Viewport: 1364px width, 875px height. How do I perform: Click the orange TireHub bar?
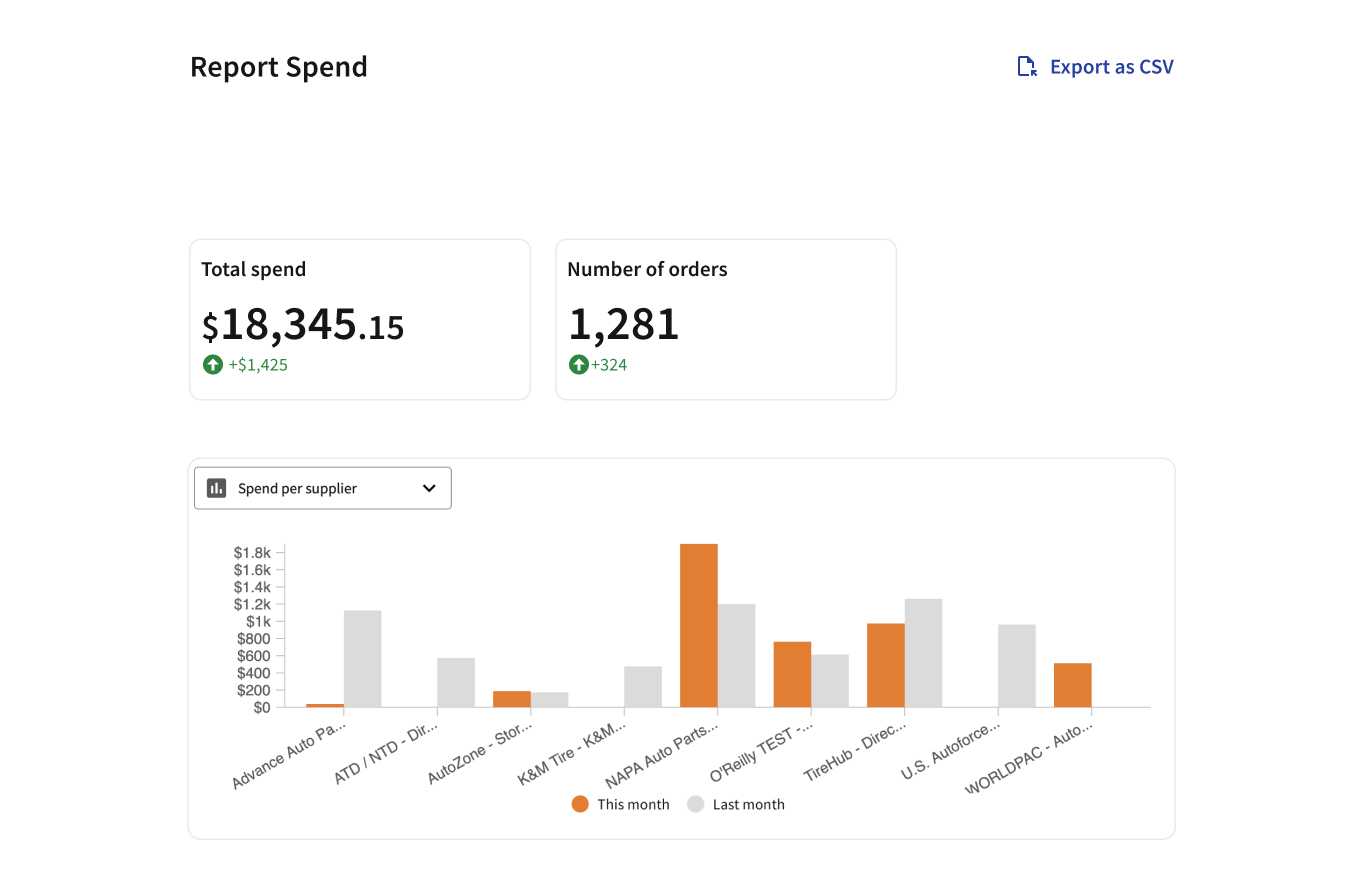pos(886,665)
